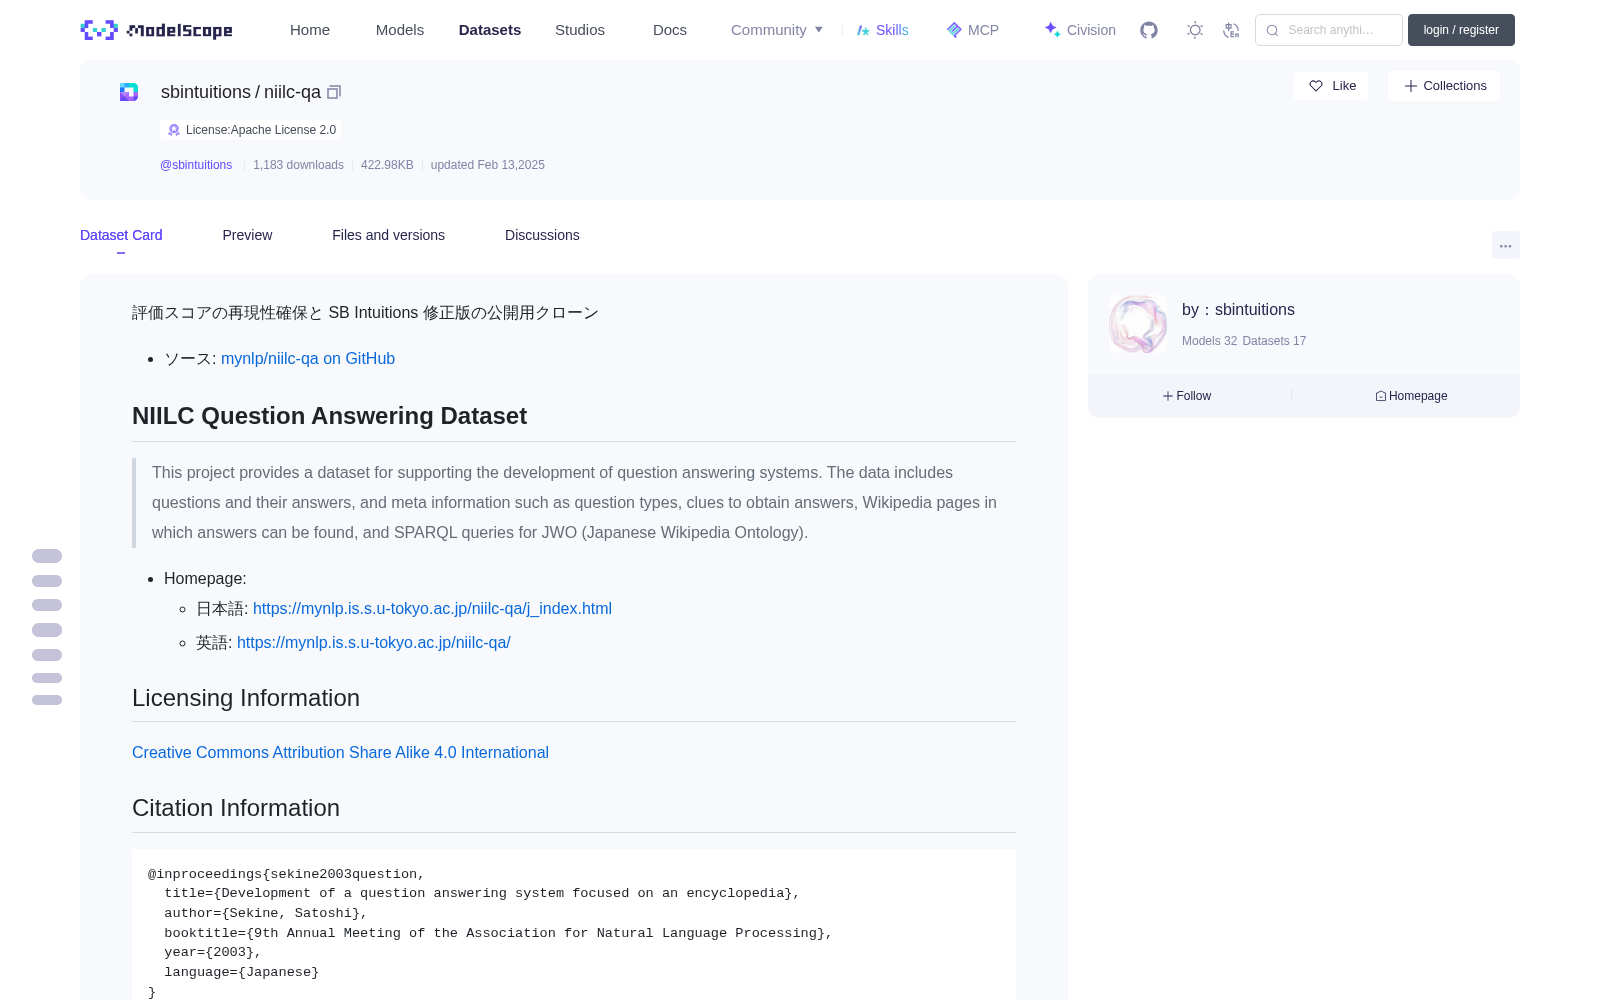Open the Docs page
Viewport: 1600px width, 1000px height.
click(670, 30)
